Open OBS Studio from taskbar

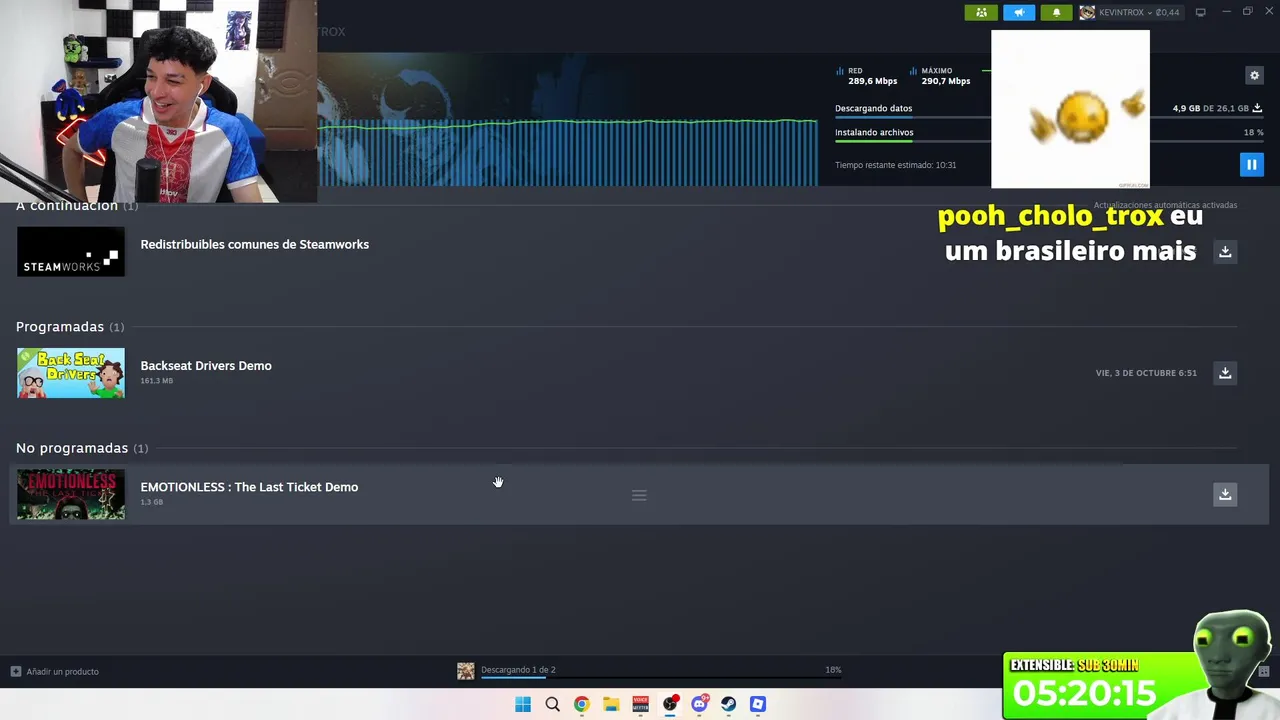[670, 704]
